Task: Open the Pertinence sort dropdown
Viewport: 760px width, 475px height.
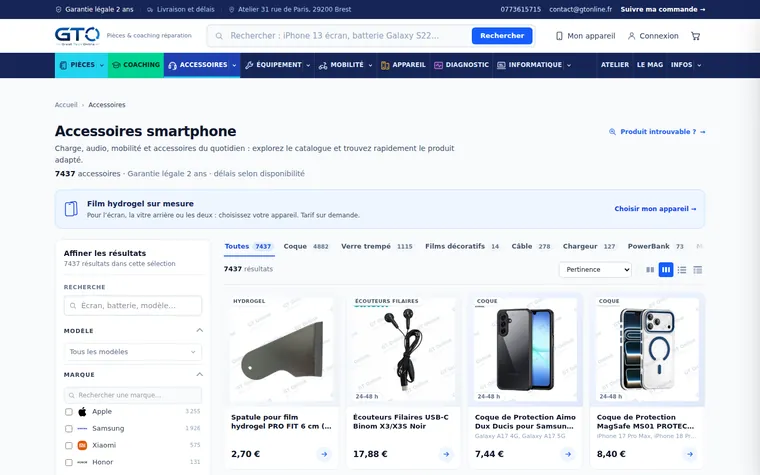Action: [x=595, y=269]
